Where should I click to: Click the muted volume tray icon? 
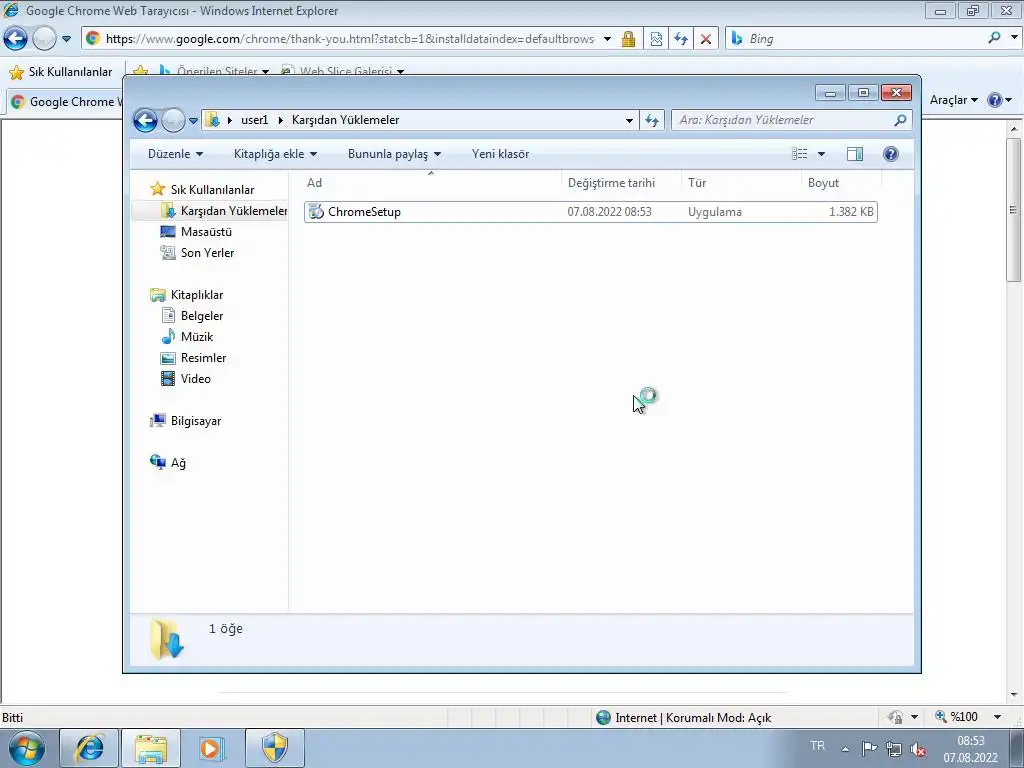coord(918,749)
